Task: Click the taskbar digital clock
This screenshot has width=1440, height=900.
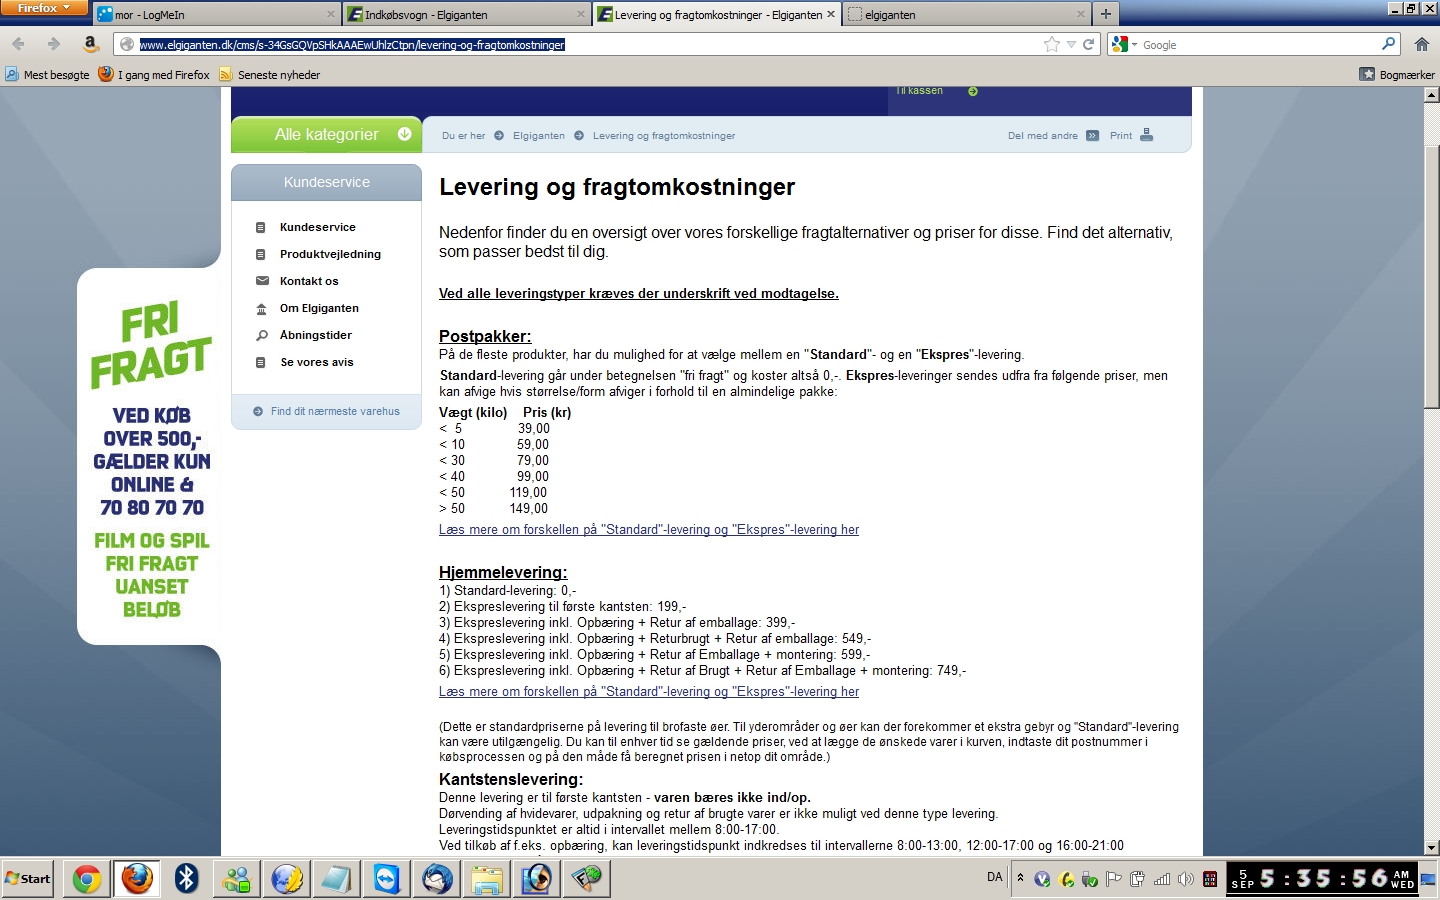Action: [x=1324, y=879]
